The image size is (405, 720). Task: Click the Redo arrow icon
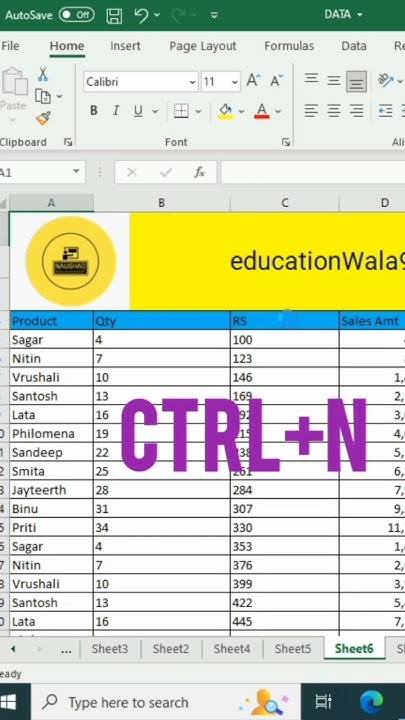178,16
